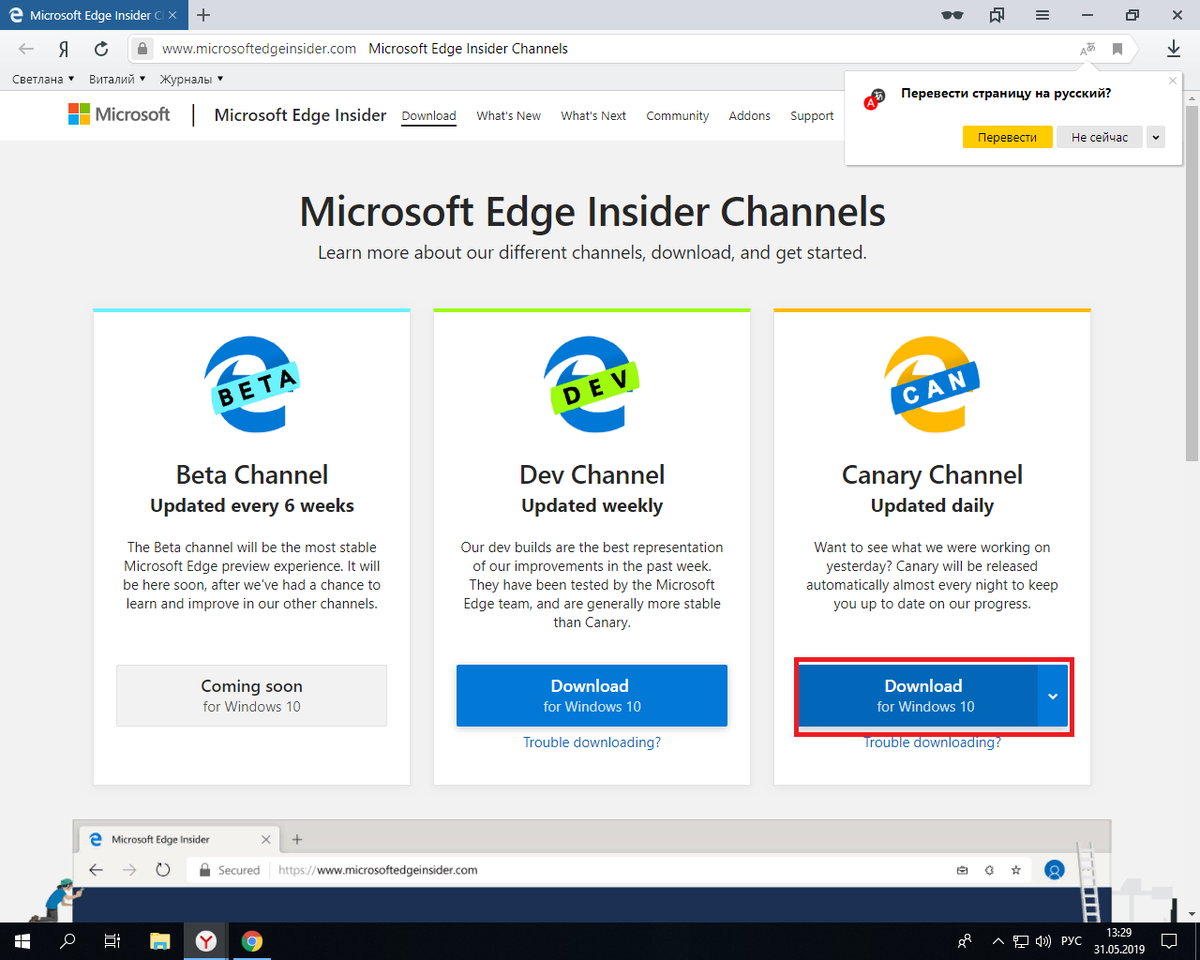Open the volume control icon
This screenshot has height=960, width=1200.
(x=1043, y=941)
